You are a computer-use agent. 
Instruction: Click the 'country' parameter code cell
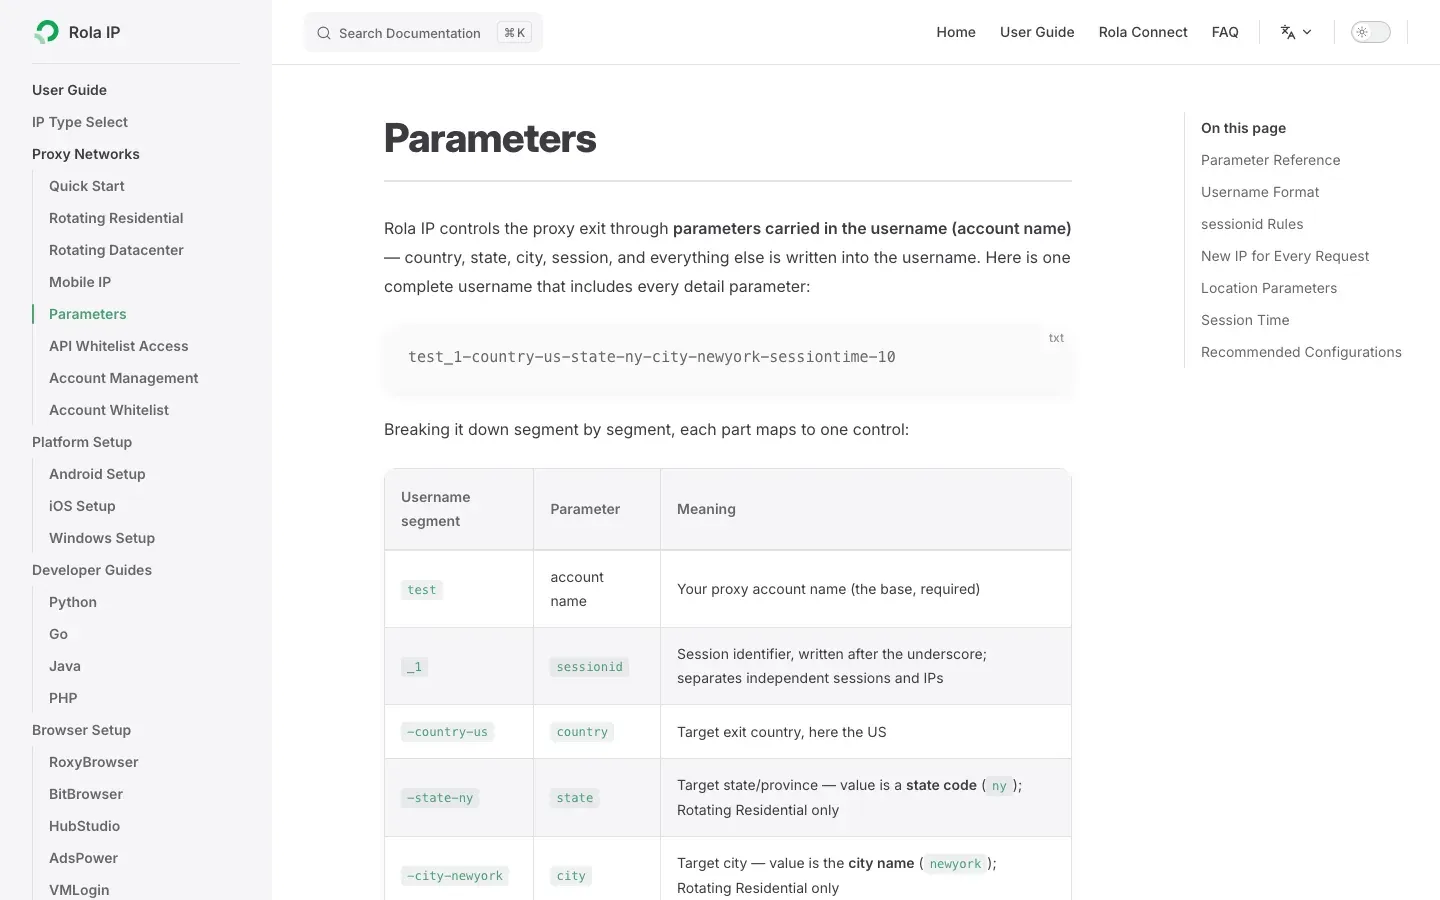pyautogui.click(x=582, y=732)
